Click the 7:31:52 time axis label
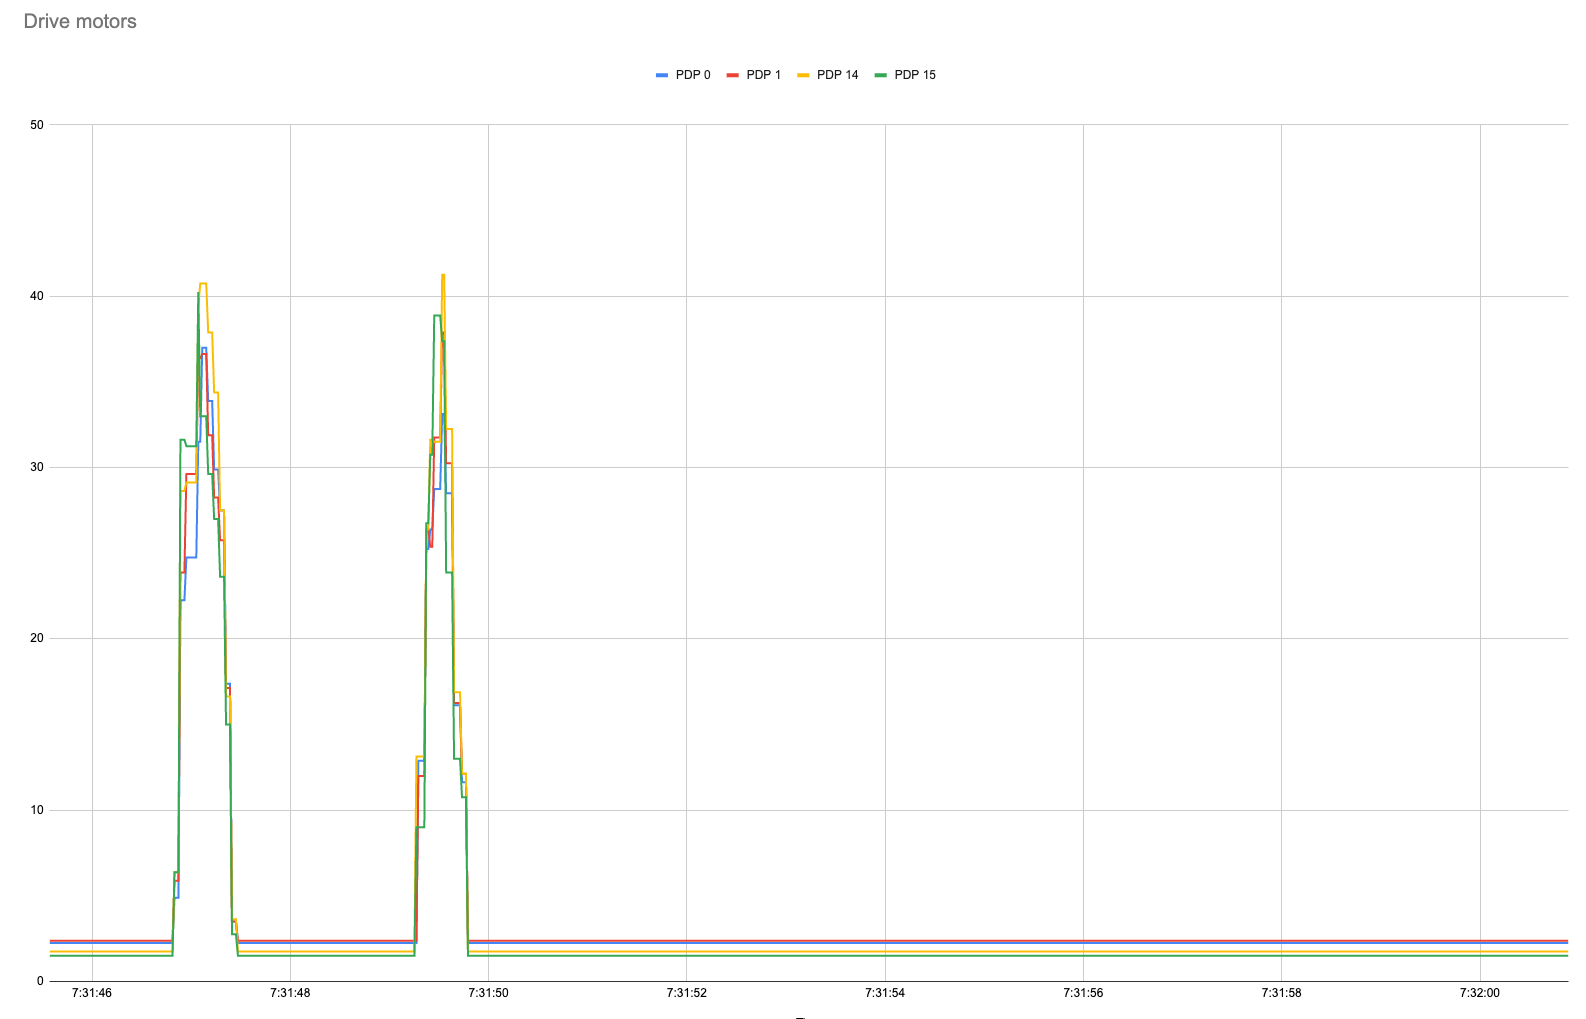1586x1019 pixels. pos(686,993)
